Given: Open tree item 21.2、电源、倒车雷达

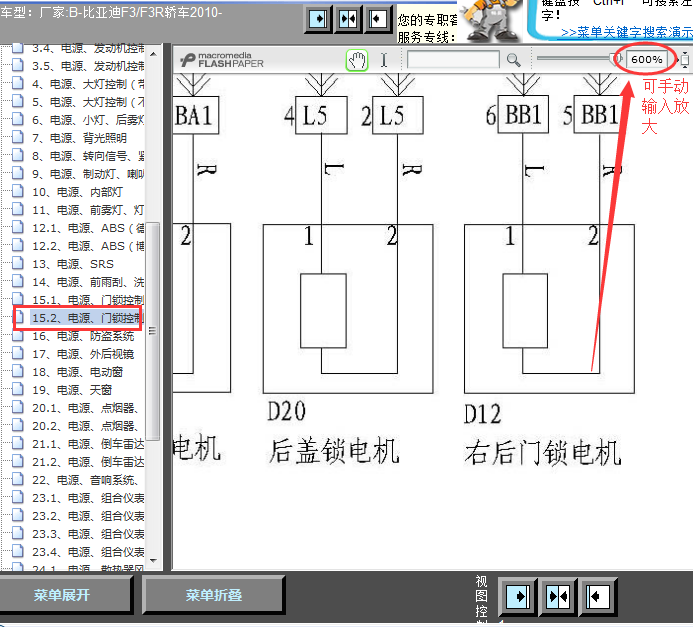Looking at the screenshot, I should (88, 462).
